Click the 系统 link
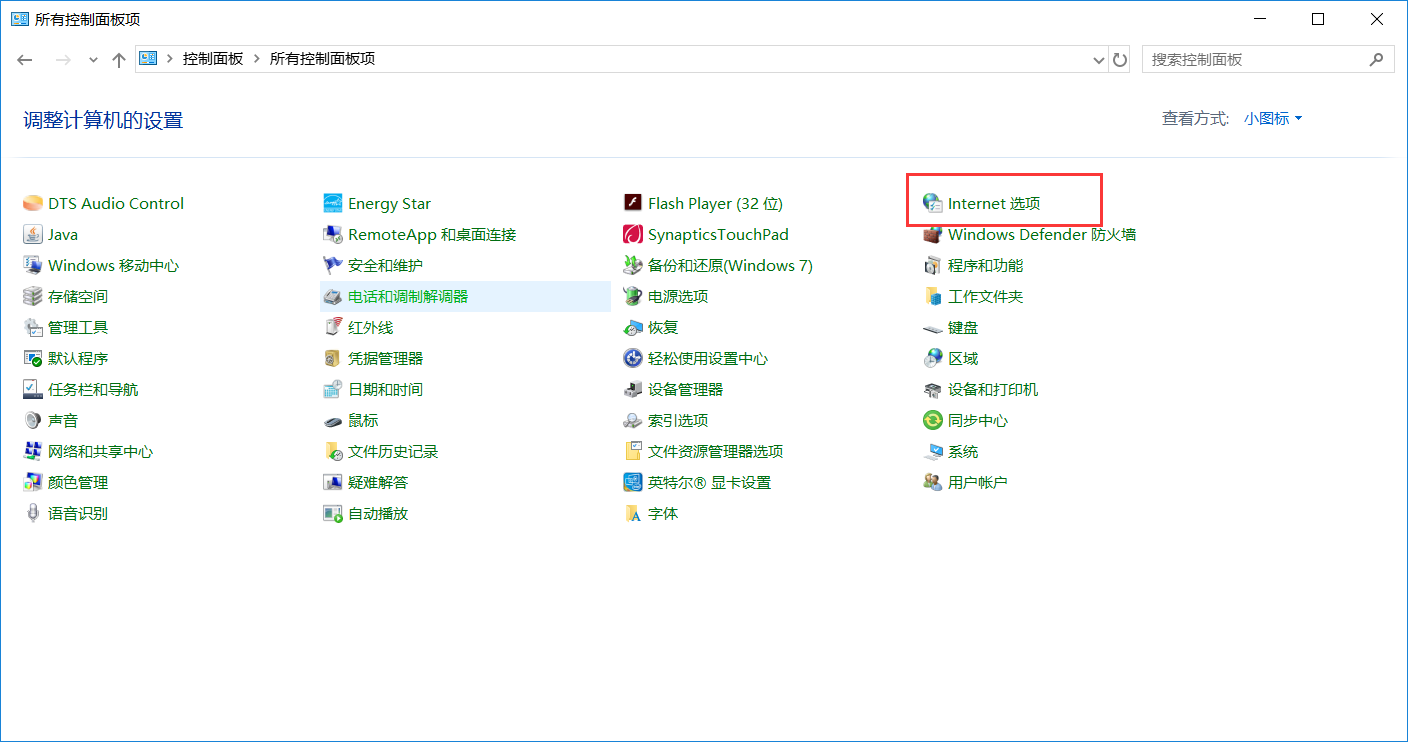This screenshot has height=742, width=1408. [x=963, y=452]
